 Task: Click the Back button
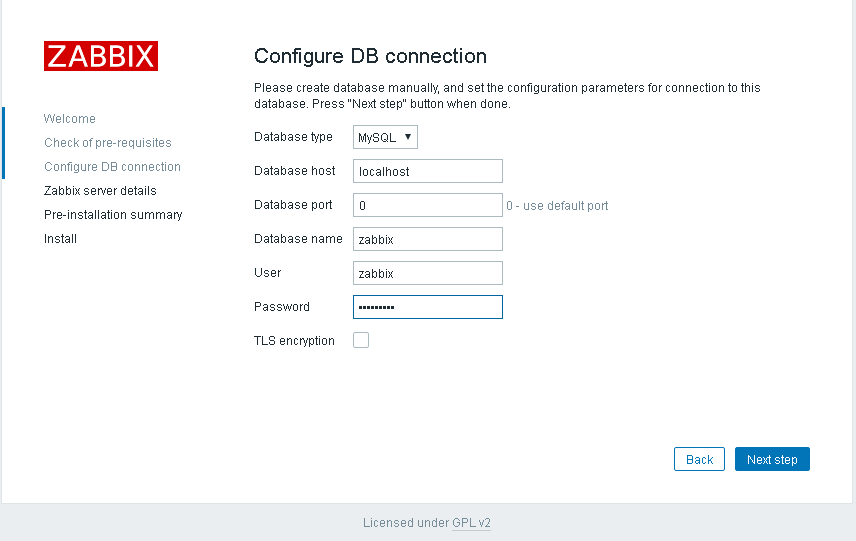pyautogui.click(x=699, y=459)
